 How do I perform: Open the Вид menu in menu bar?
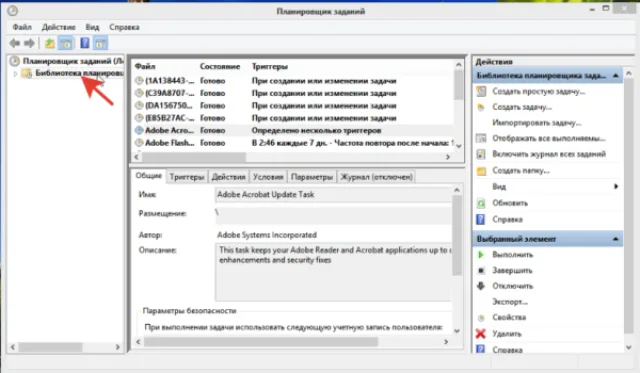[x=92, y=27]
